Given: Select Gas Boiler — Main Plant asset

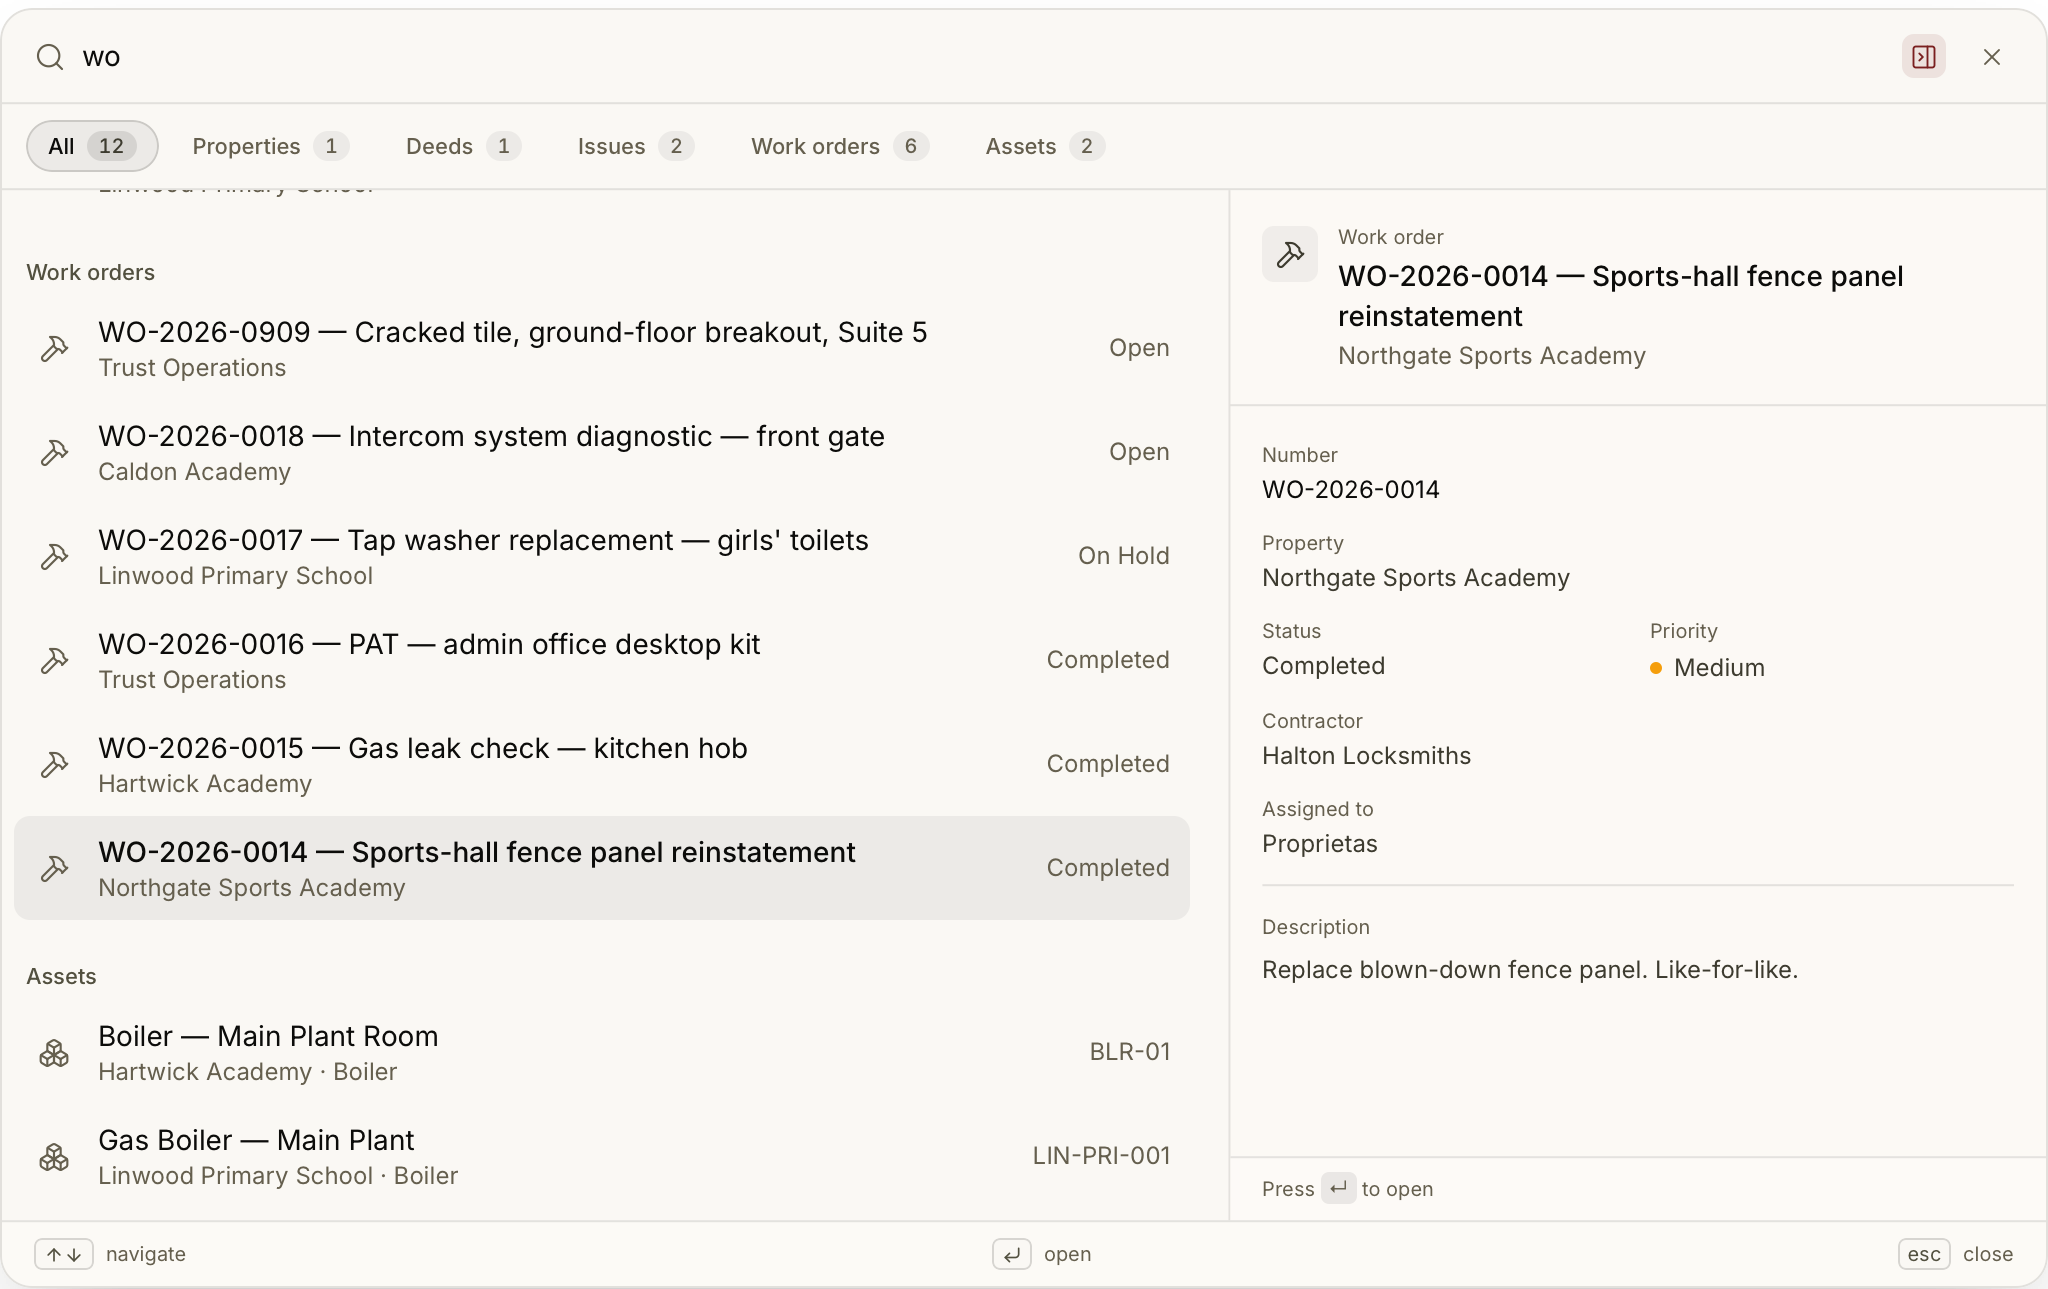Looking at the screenshot, I should (x=602, y=1156).
